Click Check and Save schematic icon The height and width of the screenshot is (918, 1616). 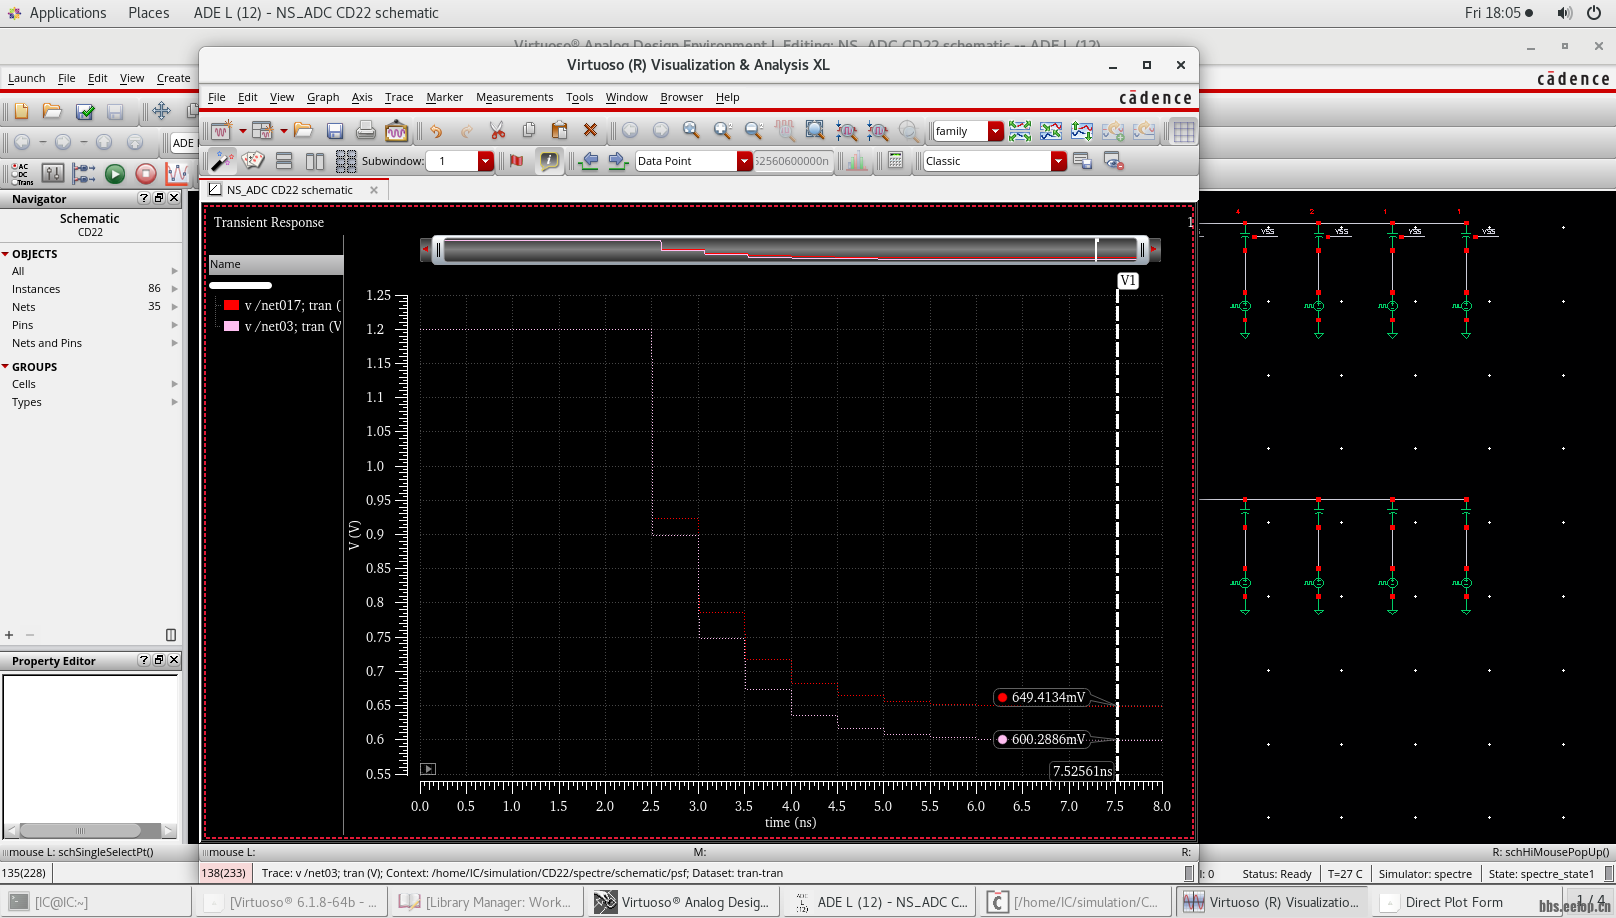tap(85, 111)
